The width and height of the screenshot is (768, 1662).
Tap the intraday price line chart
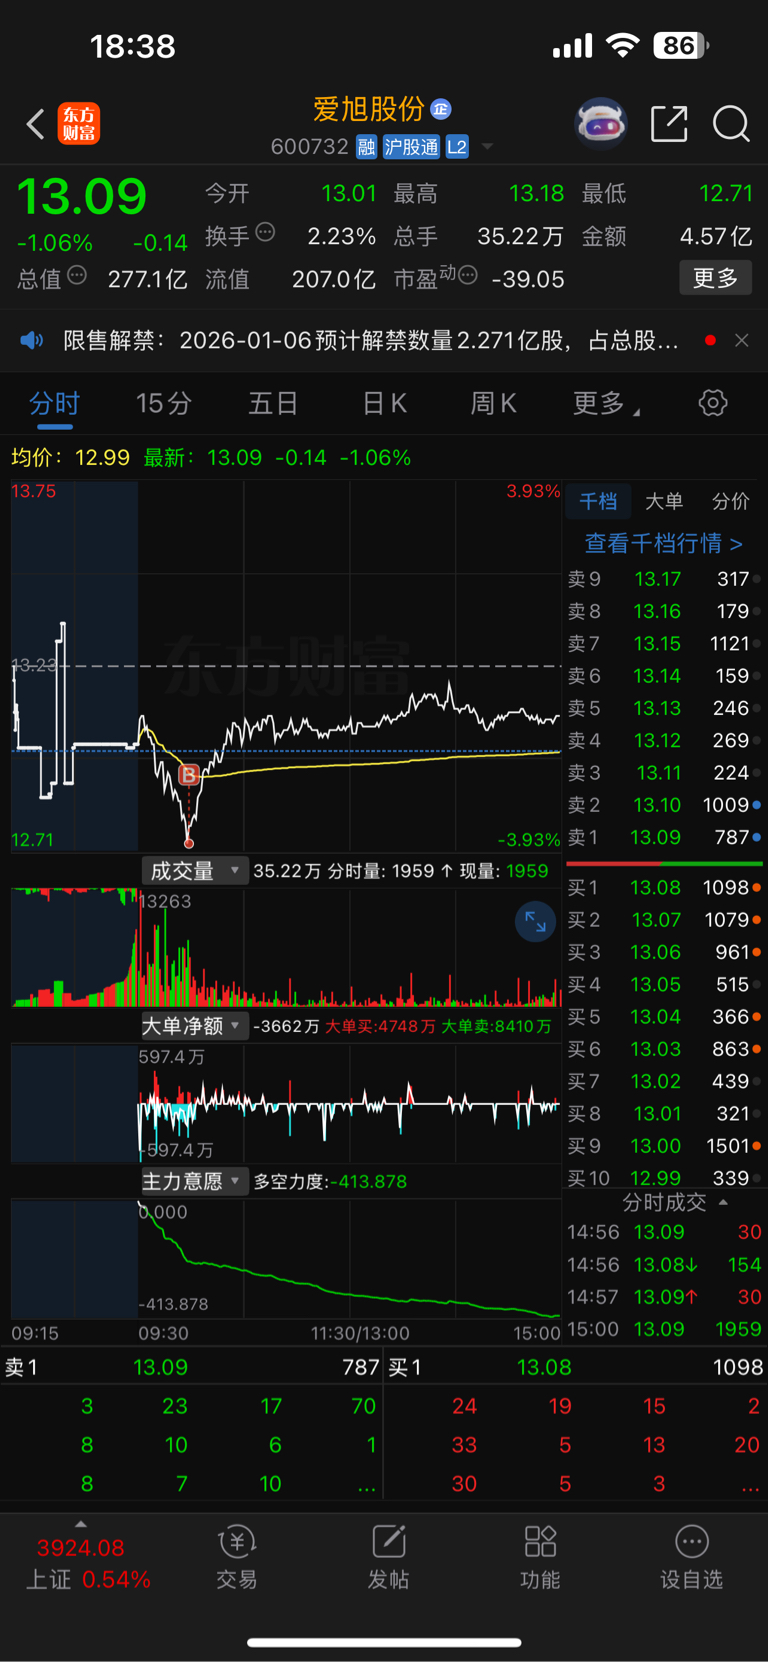point(286,666)
